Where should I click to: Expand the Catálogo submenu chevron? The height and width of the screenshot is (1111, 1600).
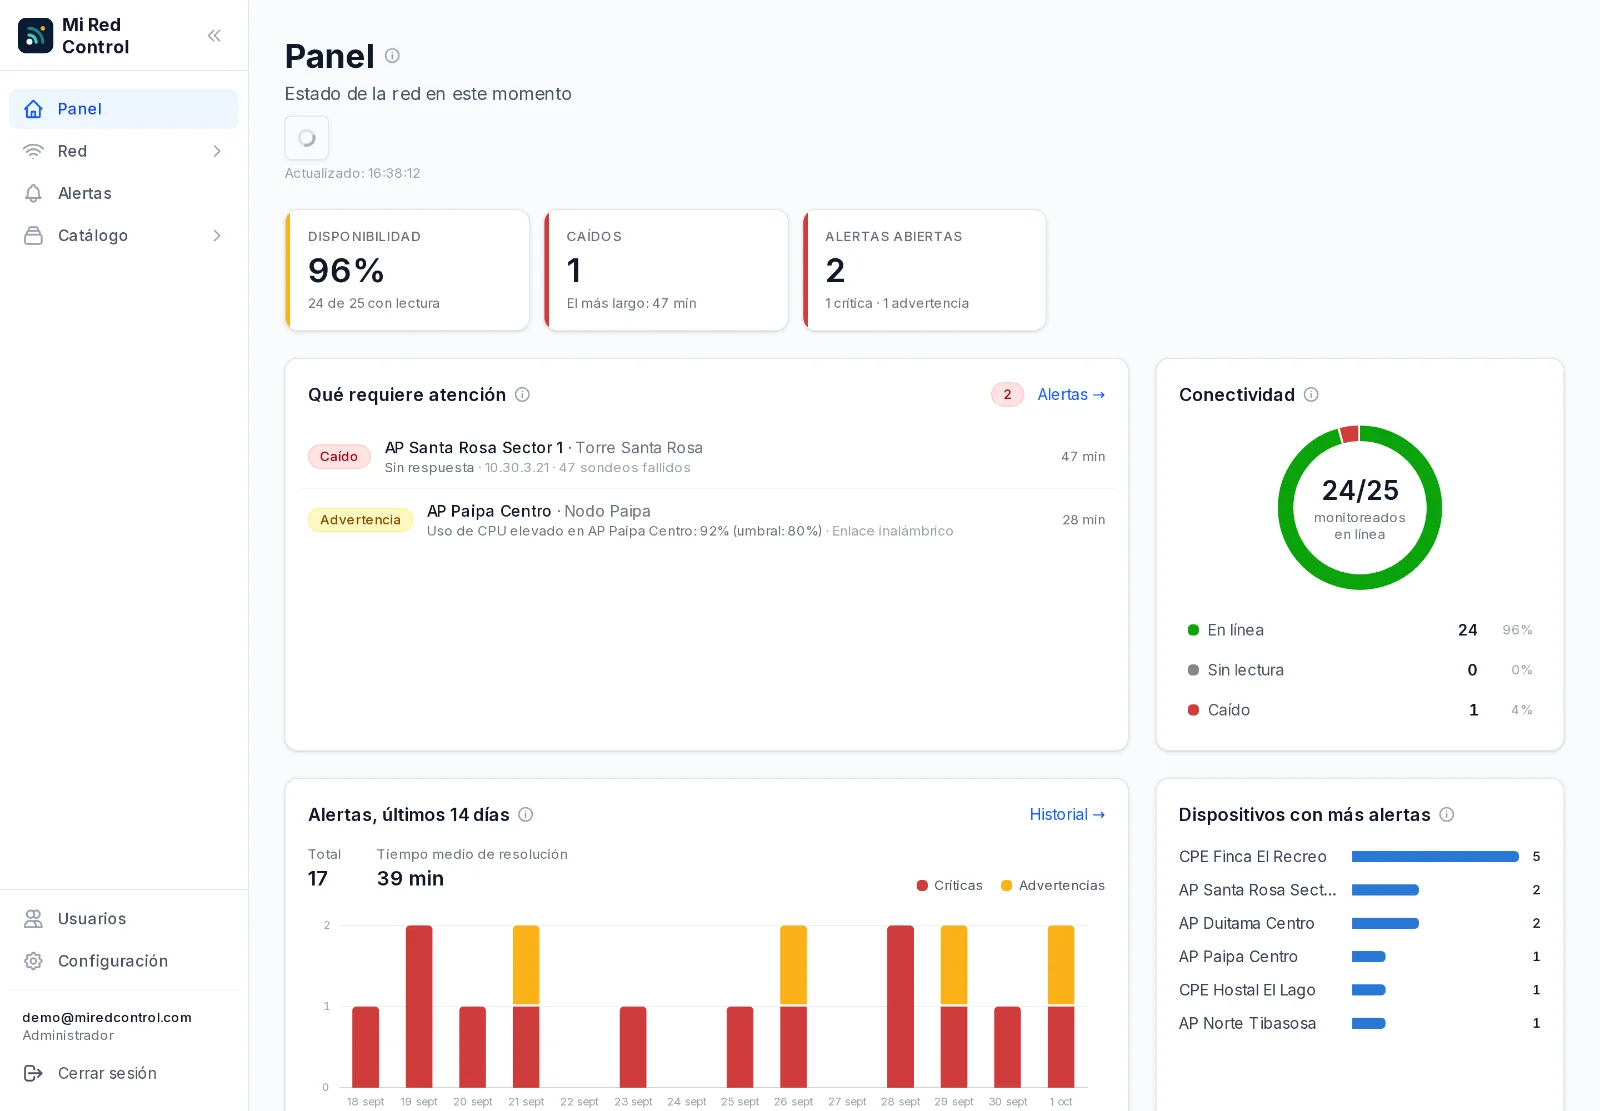pyautogui.click(x=217, y=235)
